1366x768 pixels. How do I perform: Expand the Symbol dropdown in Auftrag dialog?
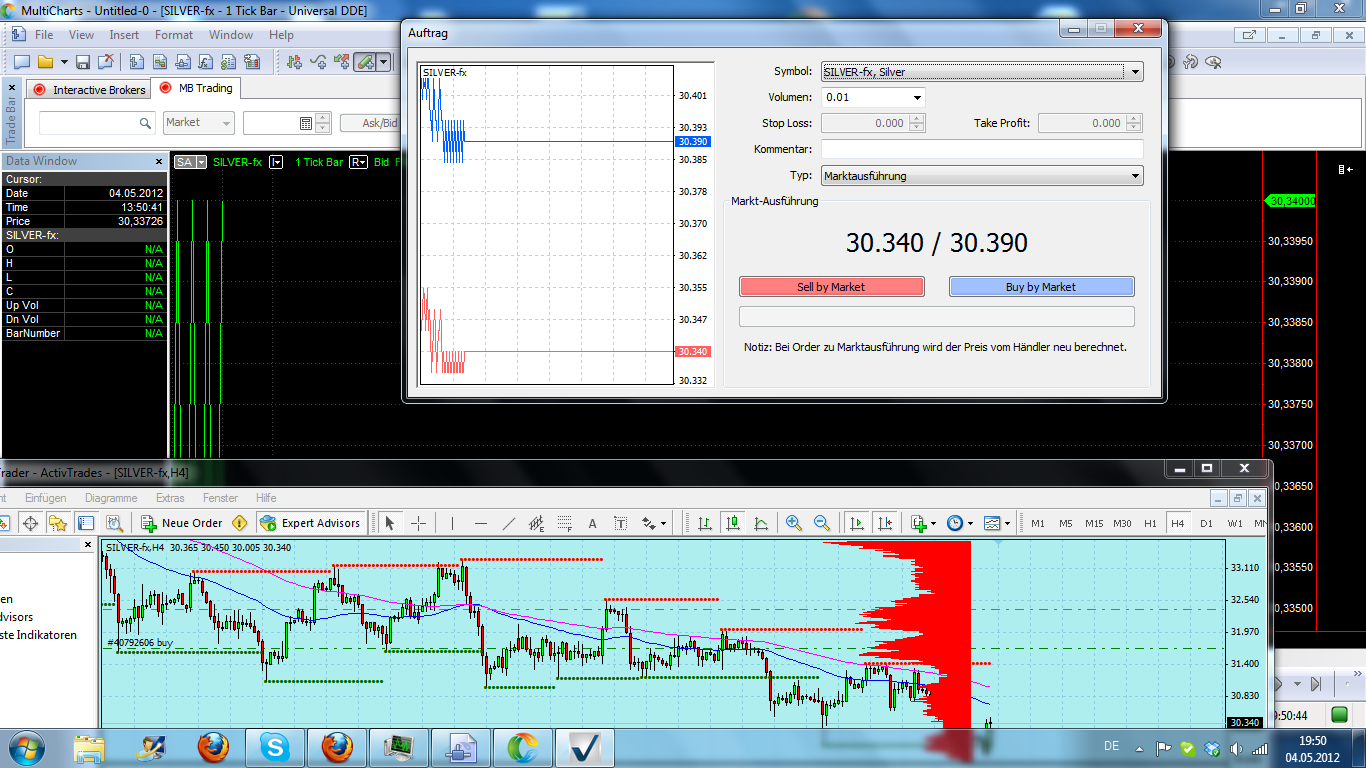[1134, 72]
